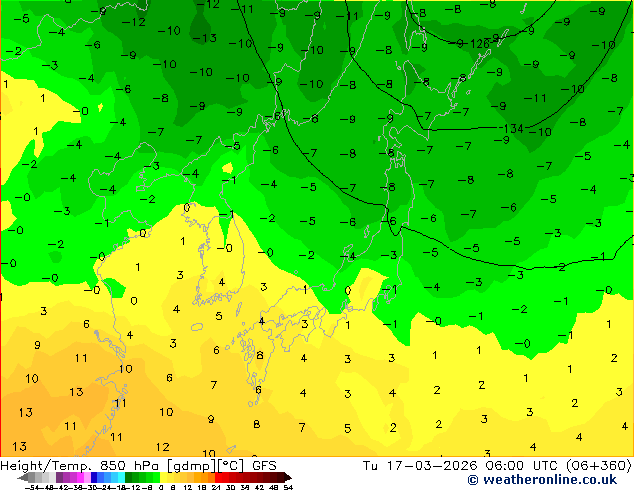Click the -18 legend scale label
This screenshot has height=490, width=634.
coord(119,487)
